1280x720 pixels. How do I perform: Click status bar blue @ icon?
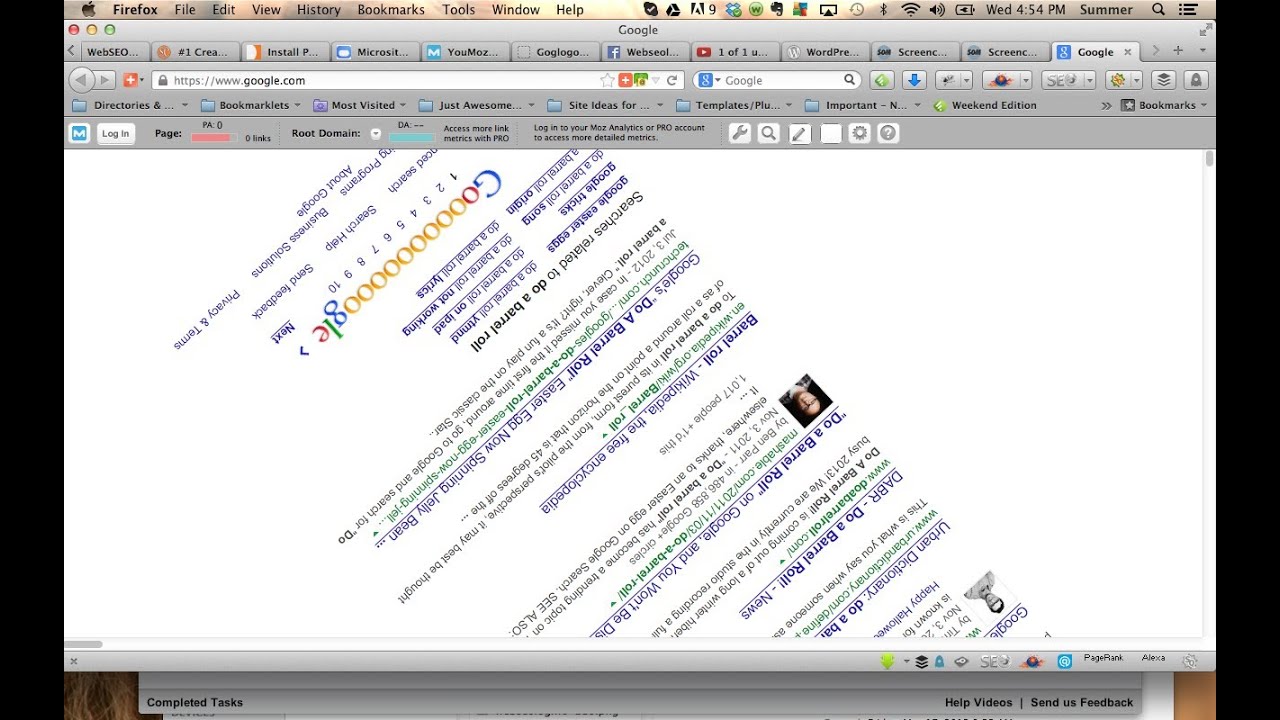tap(1064, 661)
